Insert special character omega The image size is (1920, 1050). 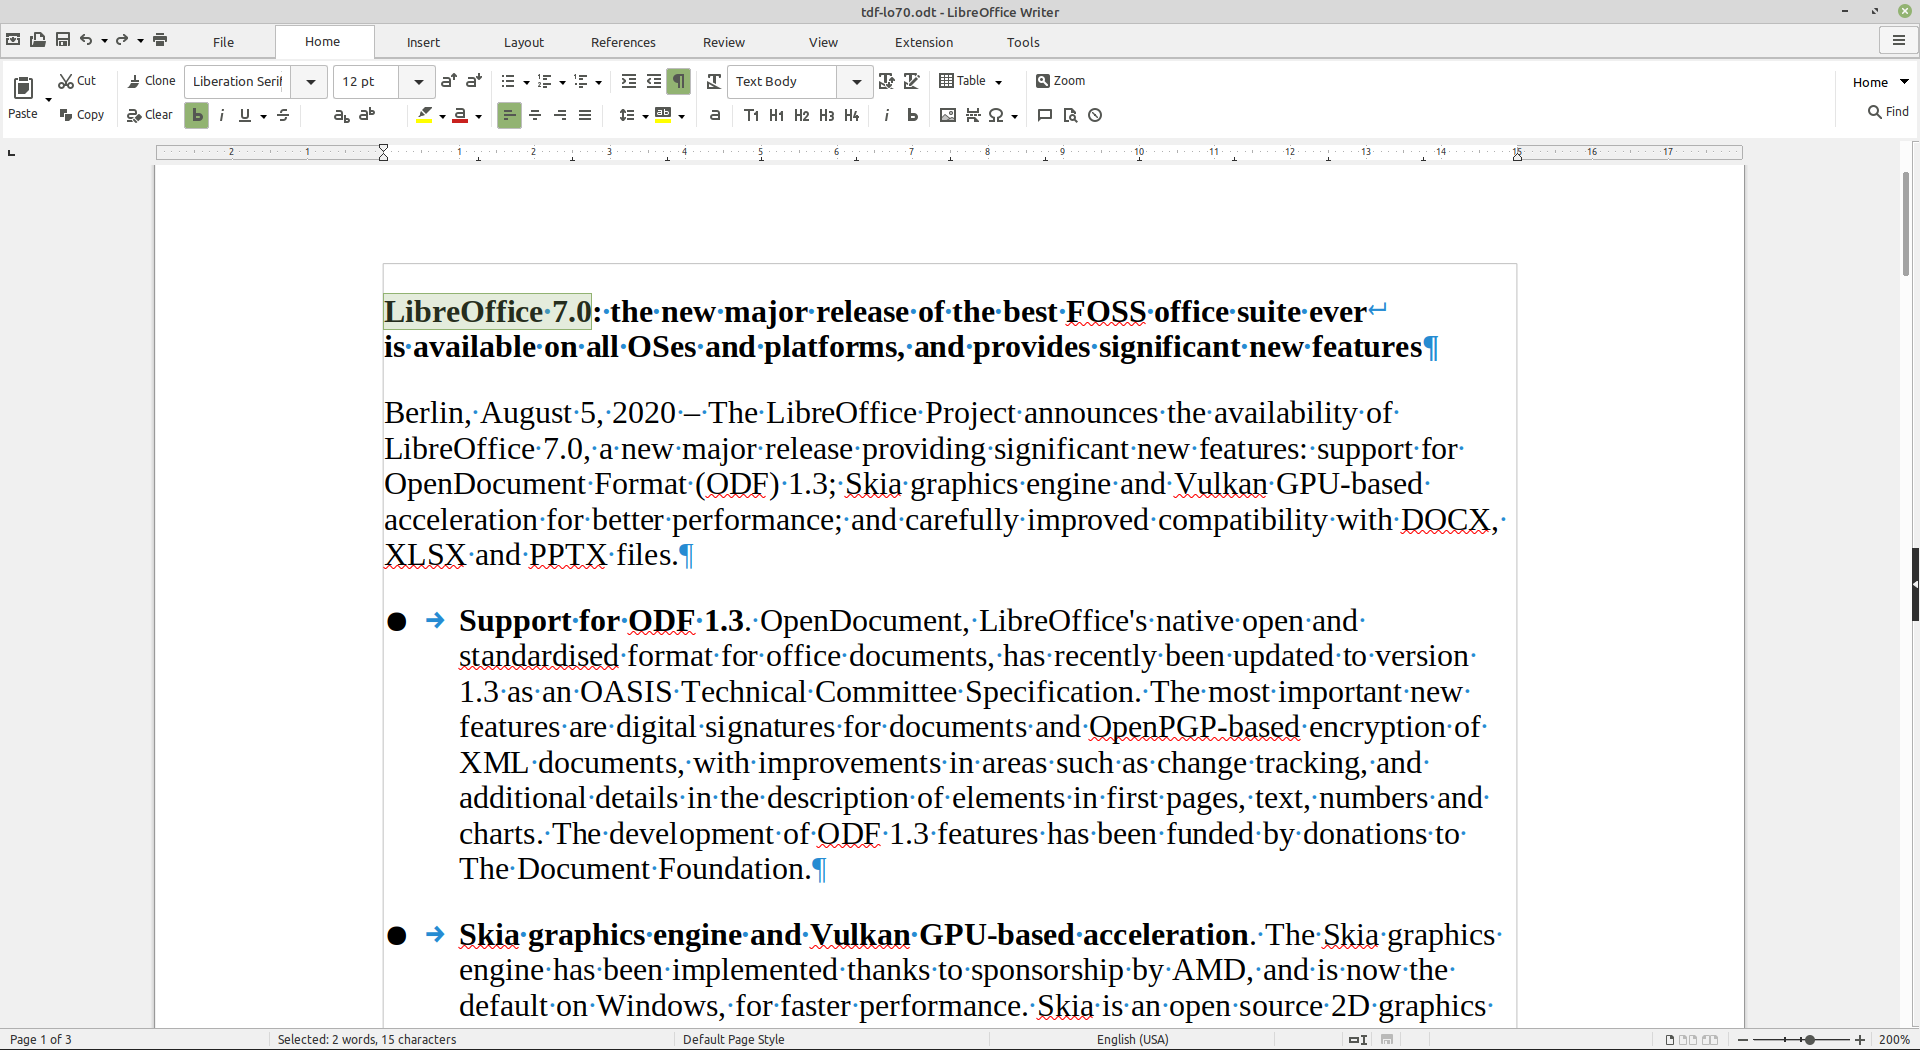coord(996,116)
